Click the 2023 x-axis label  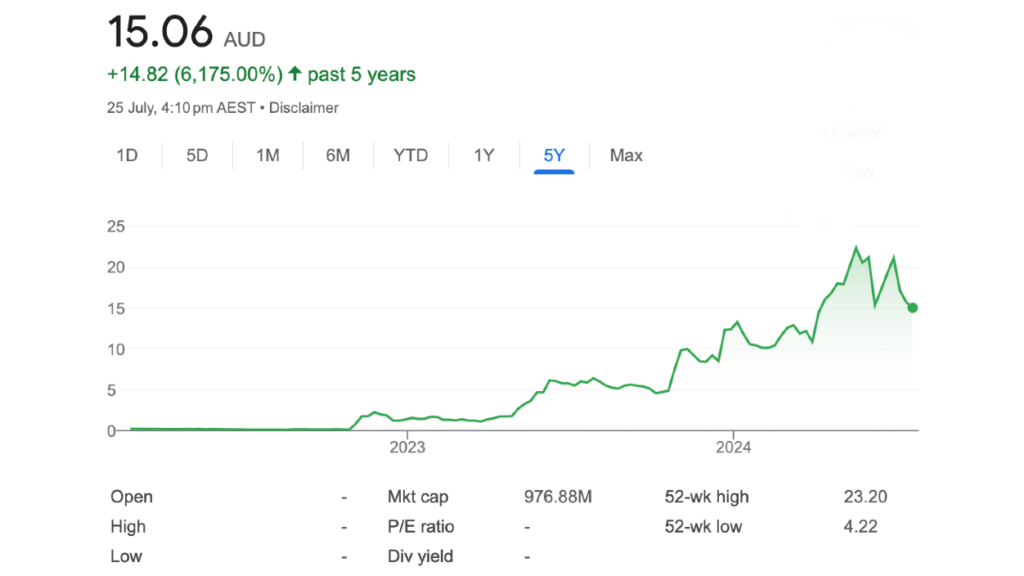click(407, 447)
